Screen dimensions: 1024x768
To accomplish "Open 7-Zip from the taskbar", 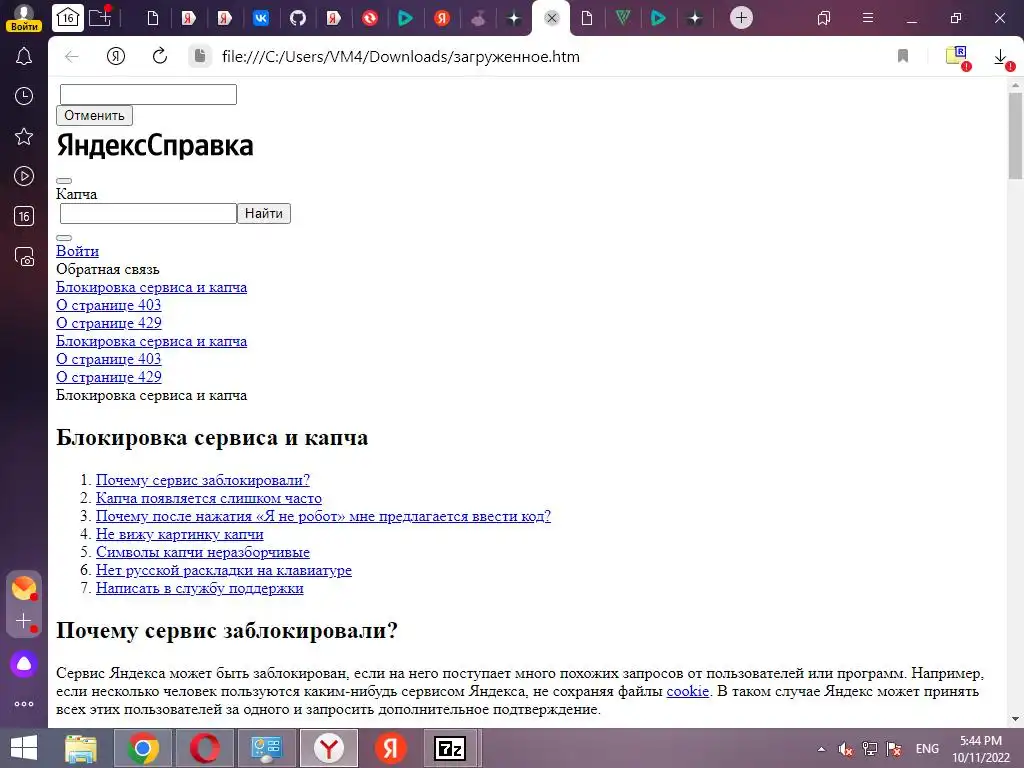I will [x=451, y=748].
